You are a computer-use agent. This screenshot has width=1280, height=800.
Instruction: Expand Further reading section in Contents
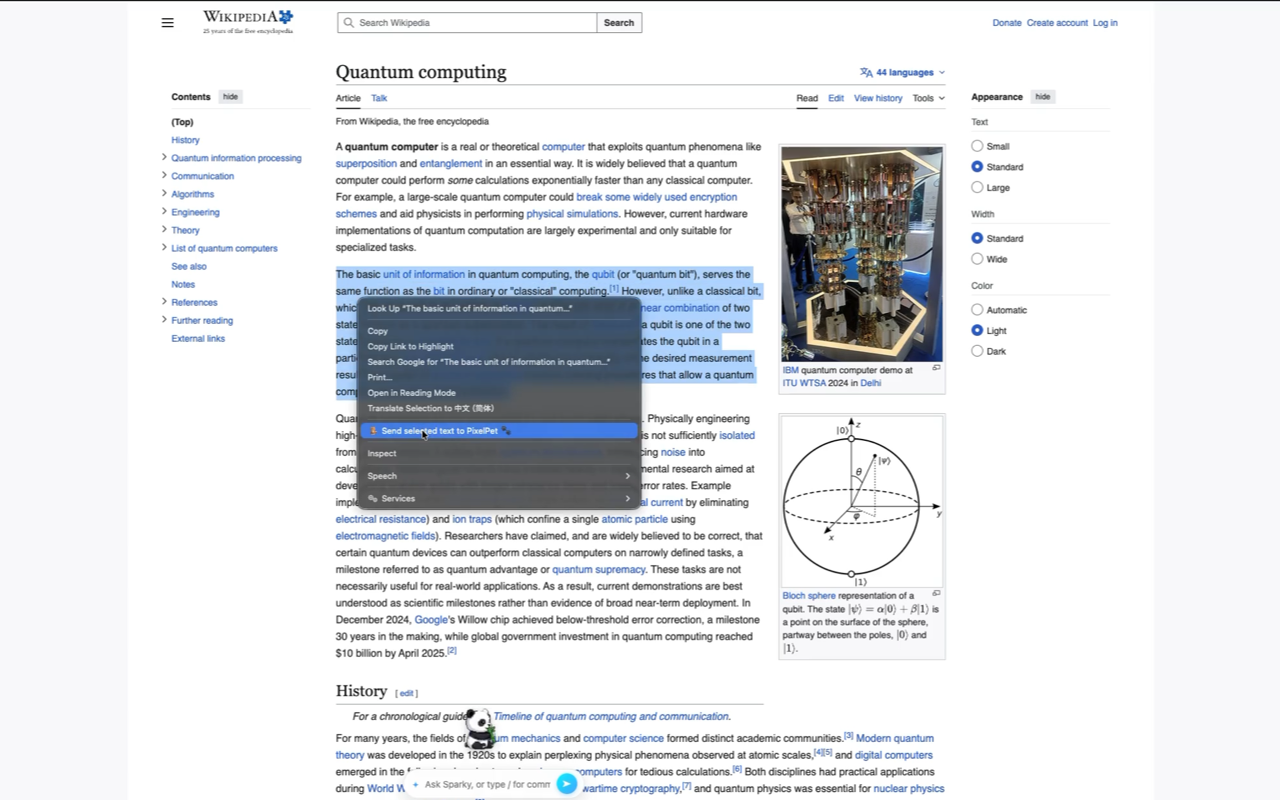point(164,319)
